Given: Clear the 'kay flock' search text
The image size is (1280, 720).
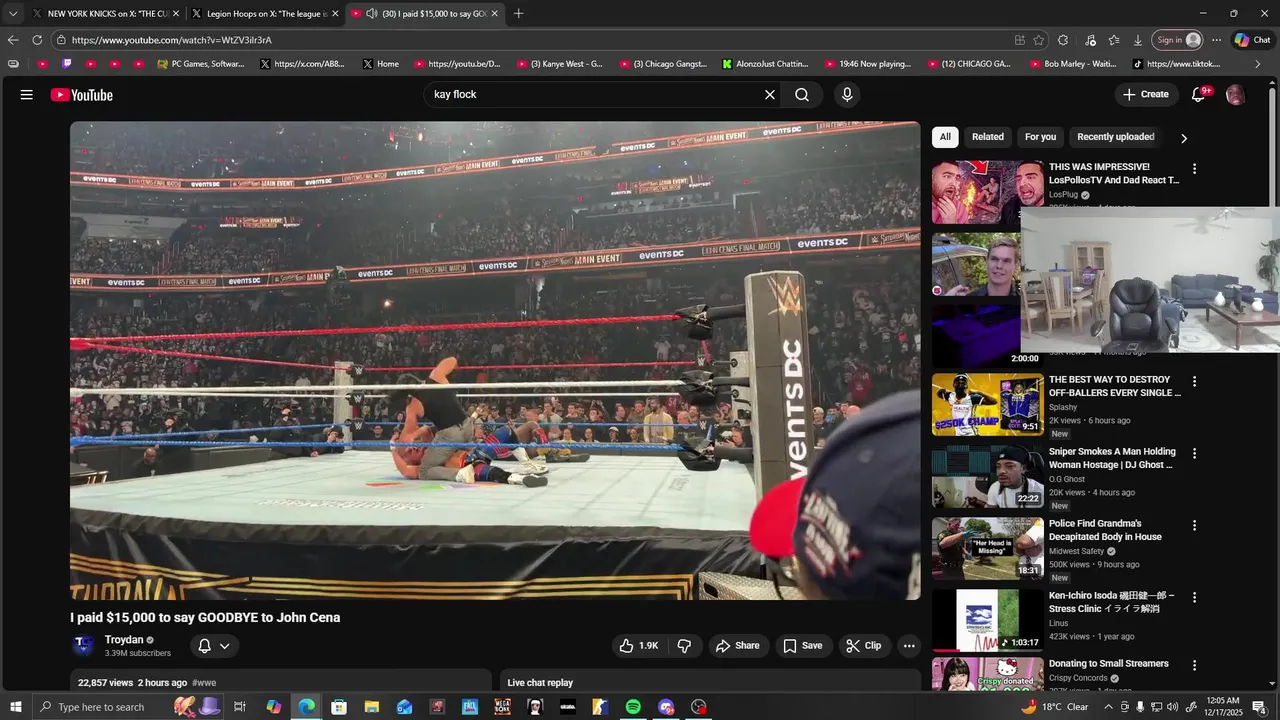Looking at the screenshot, I should point(770,95).
